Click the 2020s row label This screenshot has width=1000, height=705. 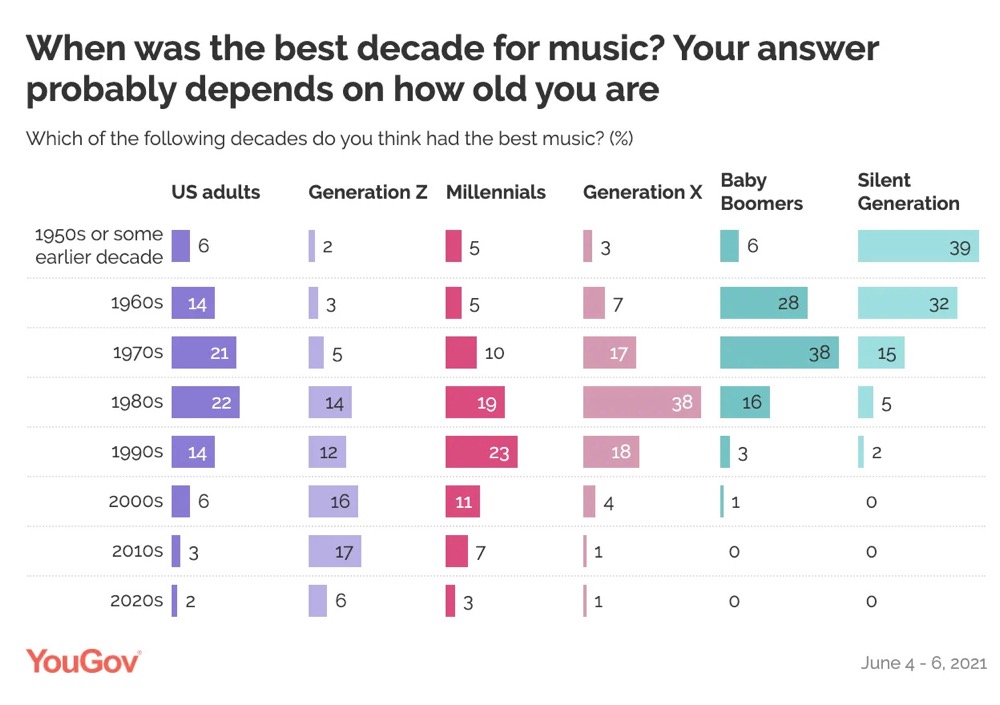136,601
